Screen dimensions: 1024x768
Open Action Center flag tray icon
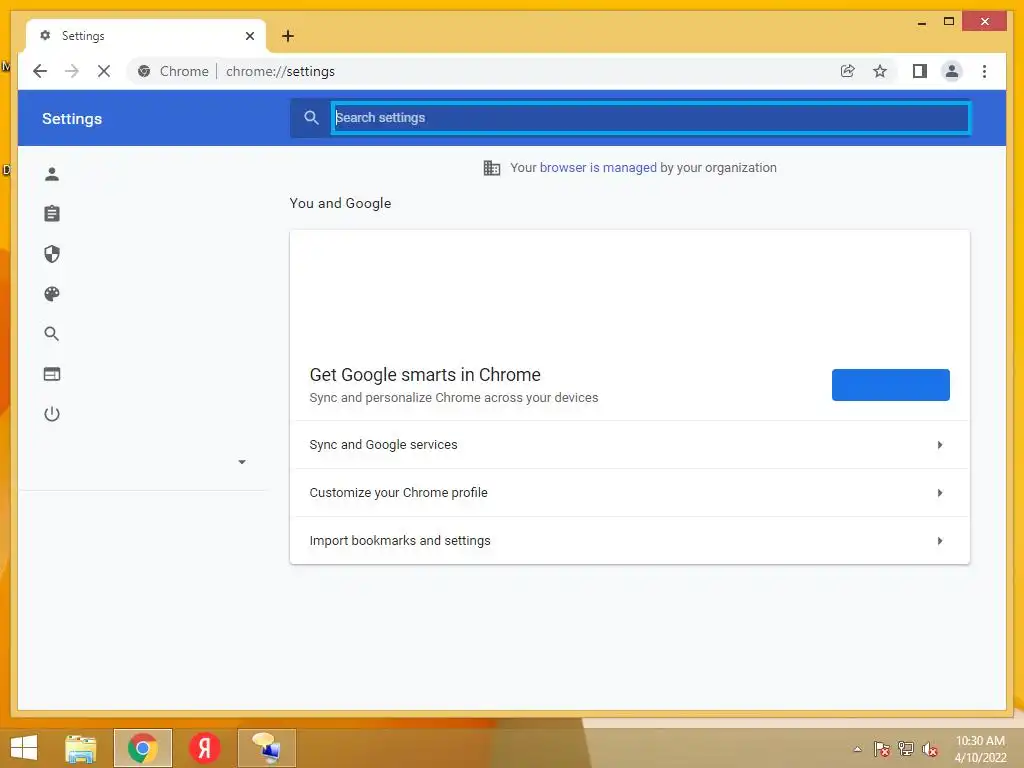pos(882,749)
